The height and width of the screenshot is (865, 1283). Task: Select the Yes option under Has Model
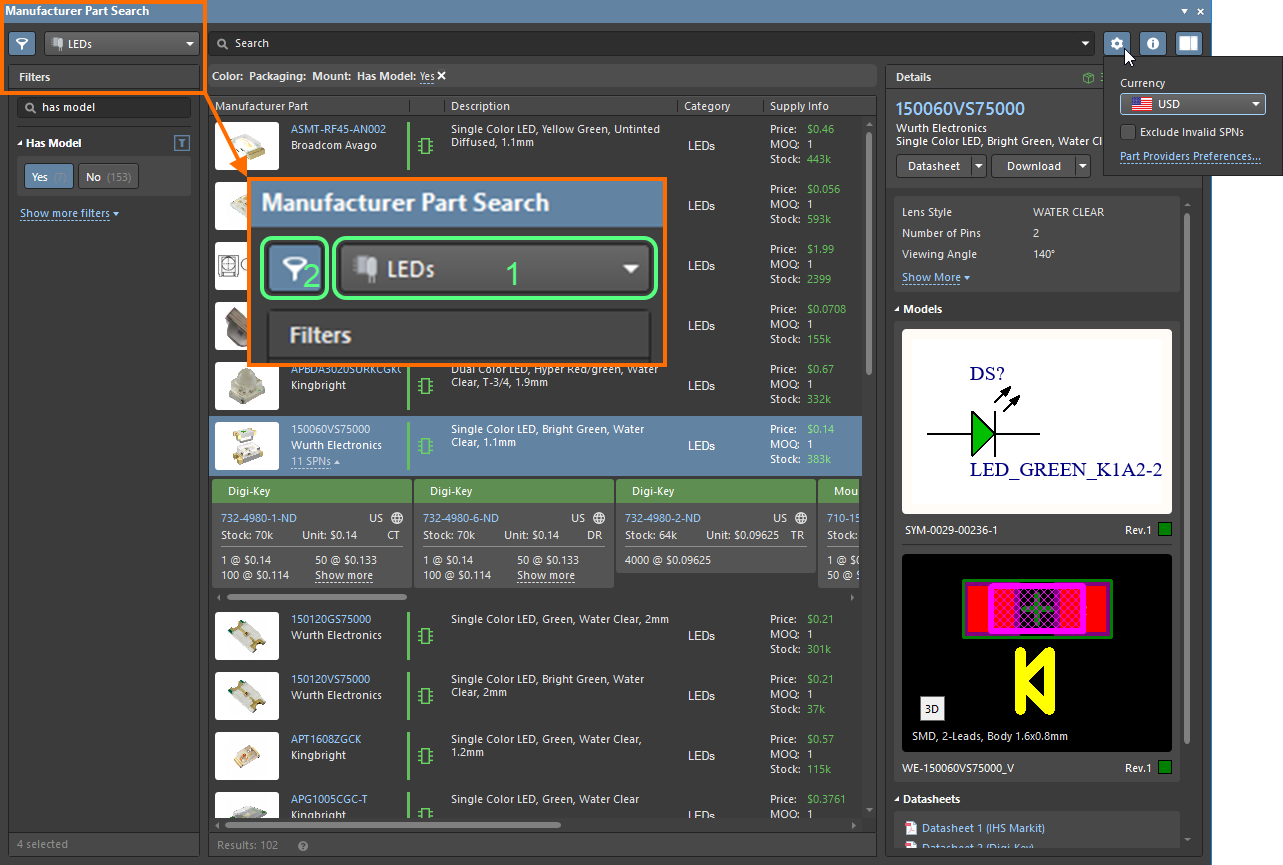pos(49,177)
